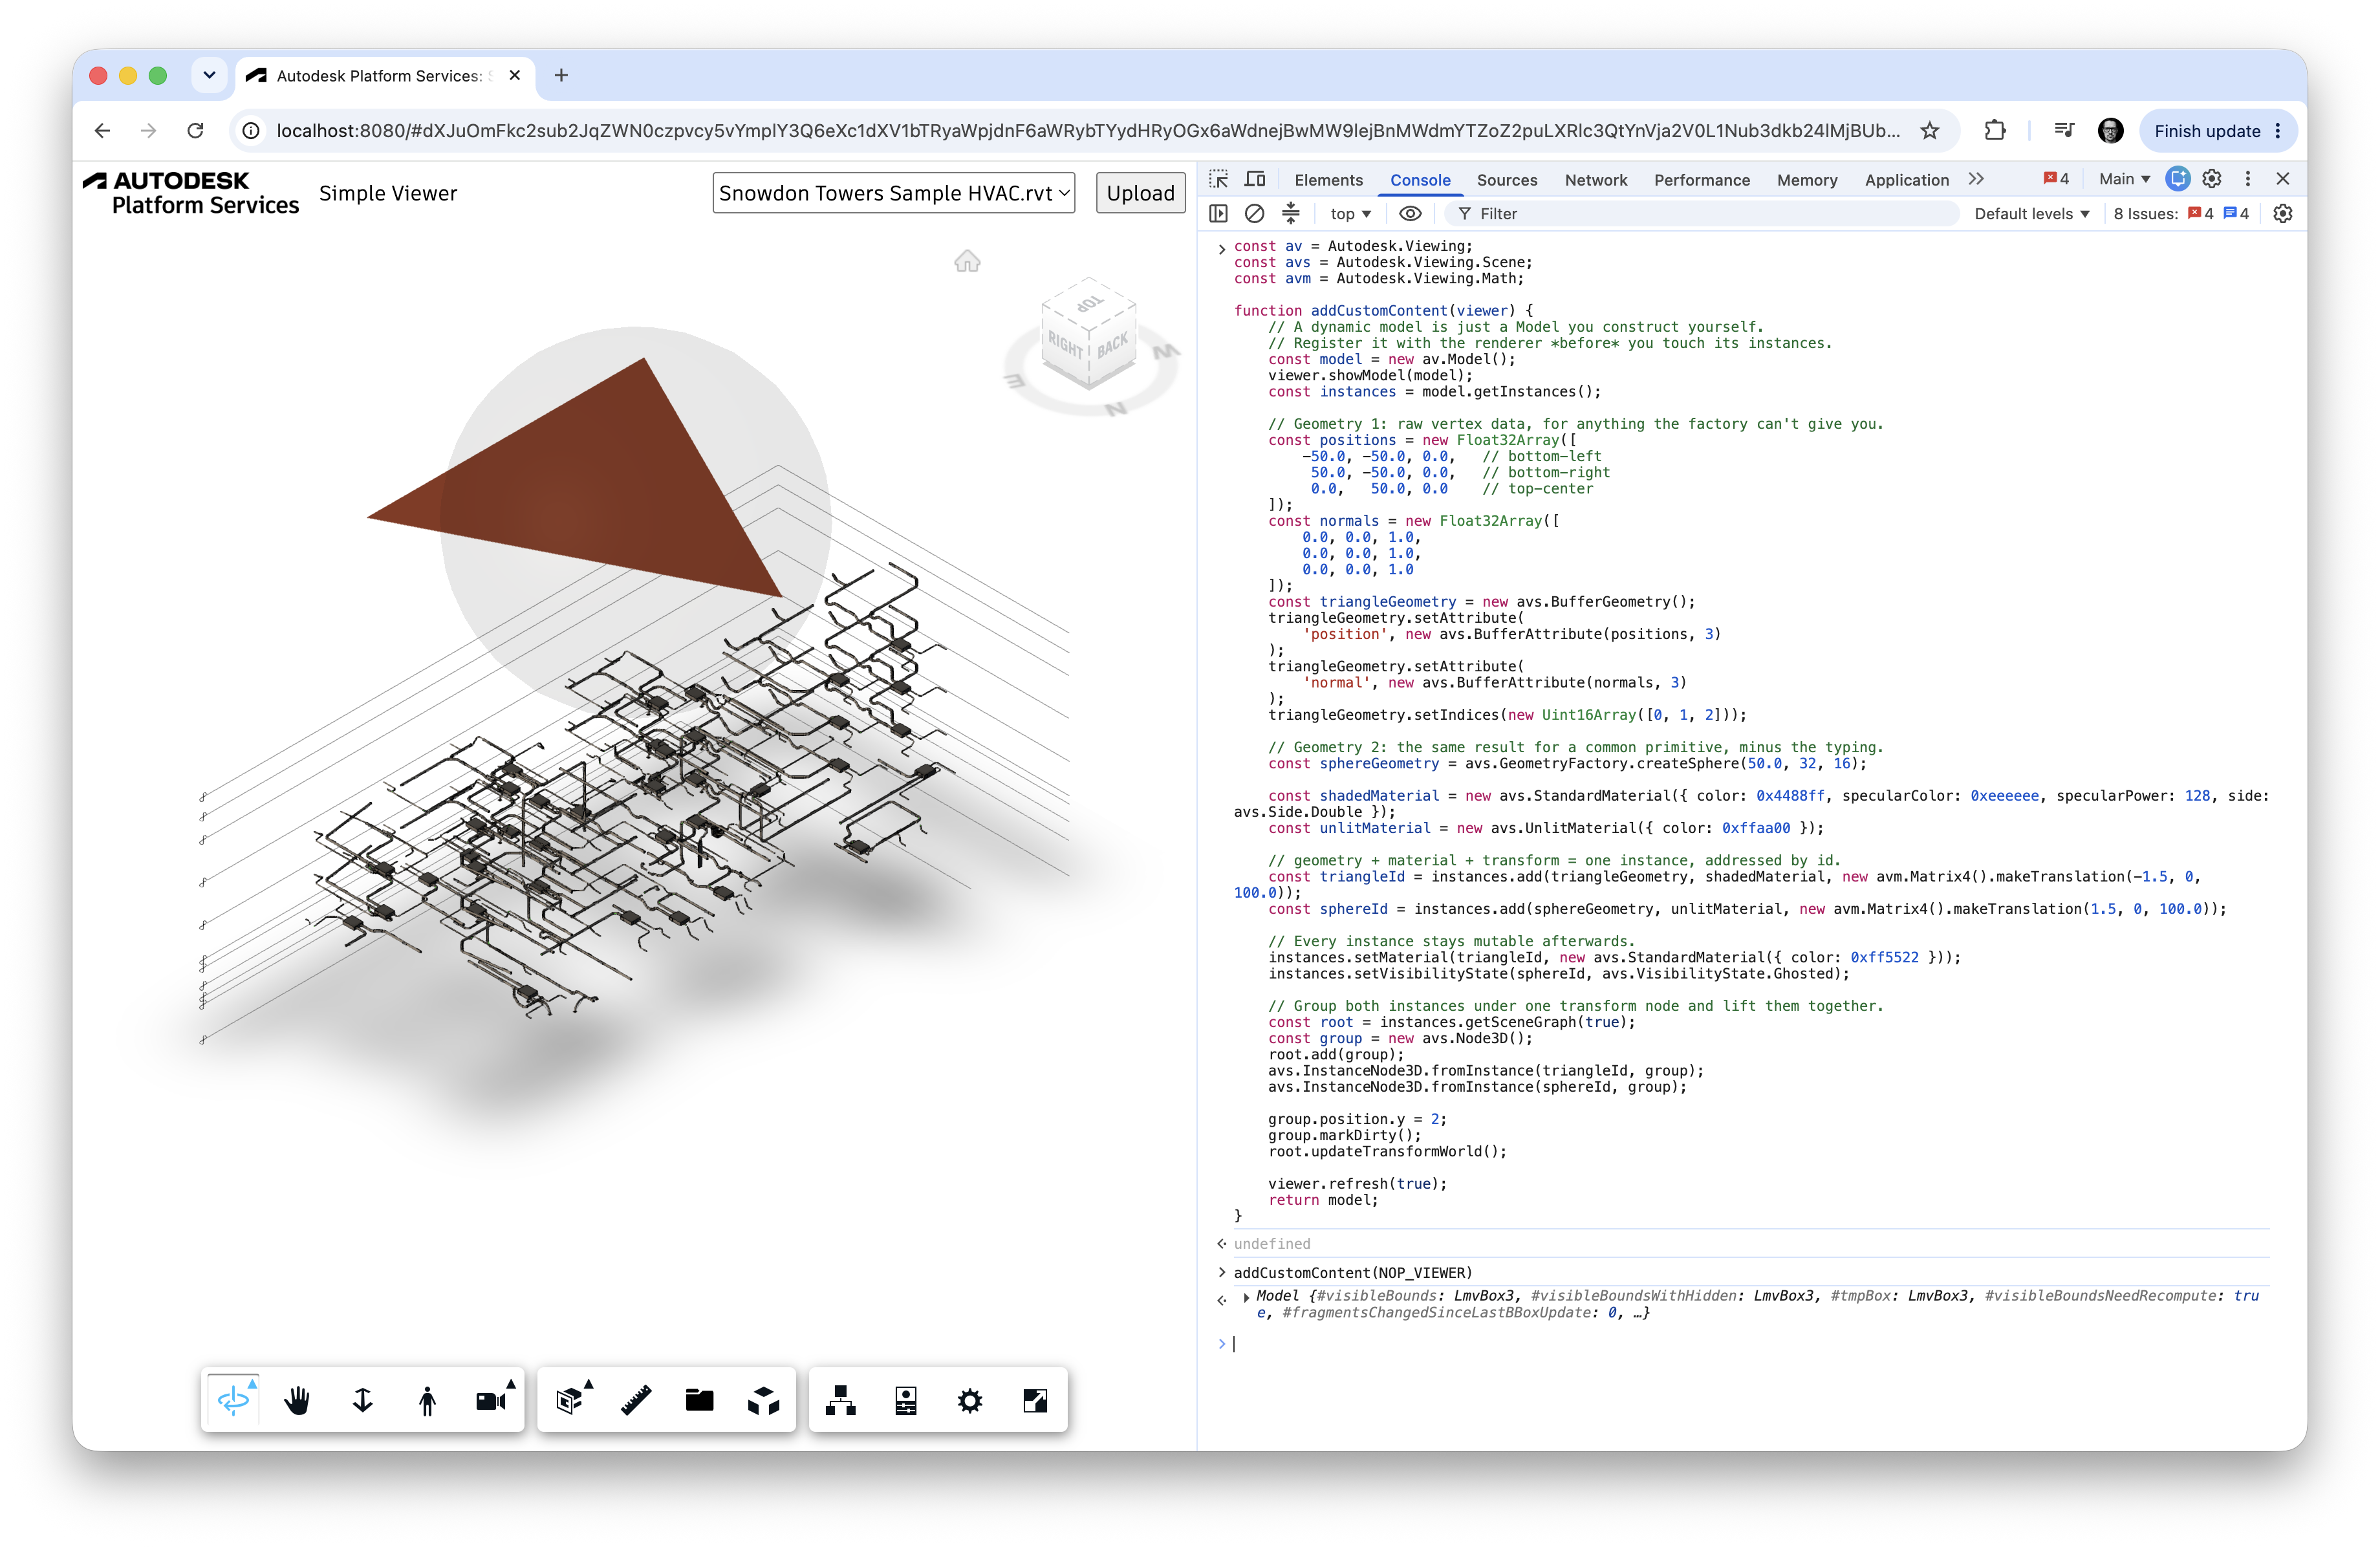
Task: Go back to previous page
Action: point(102,130)
